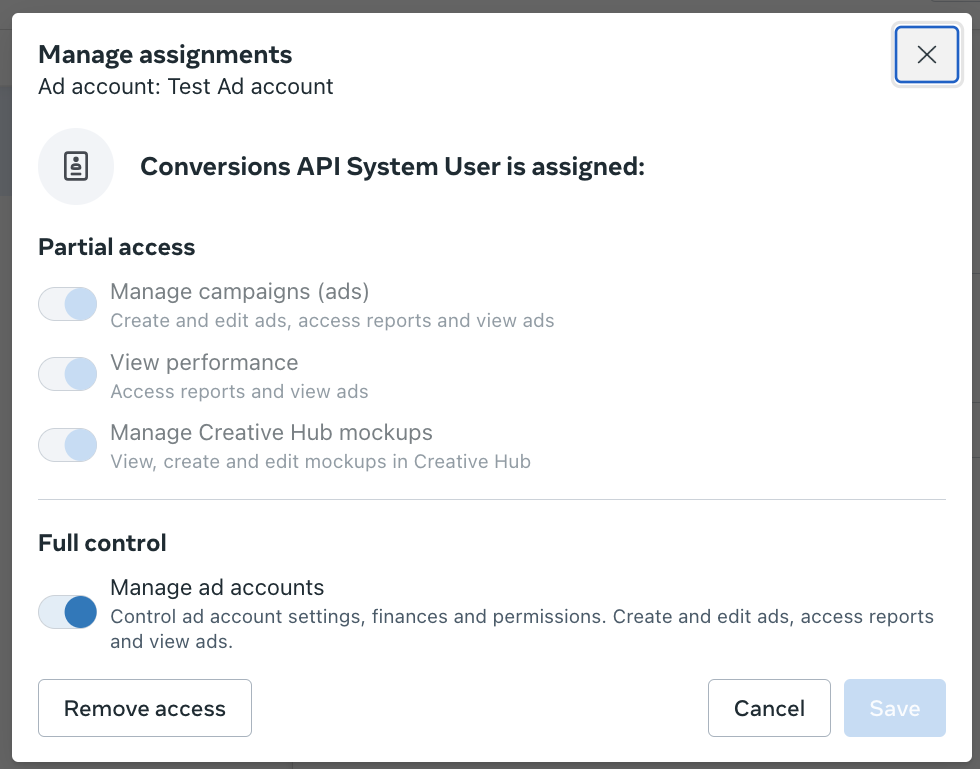980x769 pixels.
Task: Click the 'Manage ad accounts' label
Action: [217, 588]
